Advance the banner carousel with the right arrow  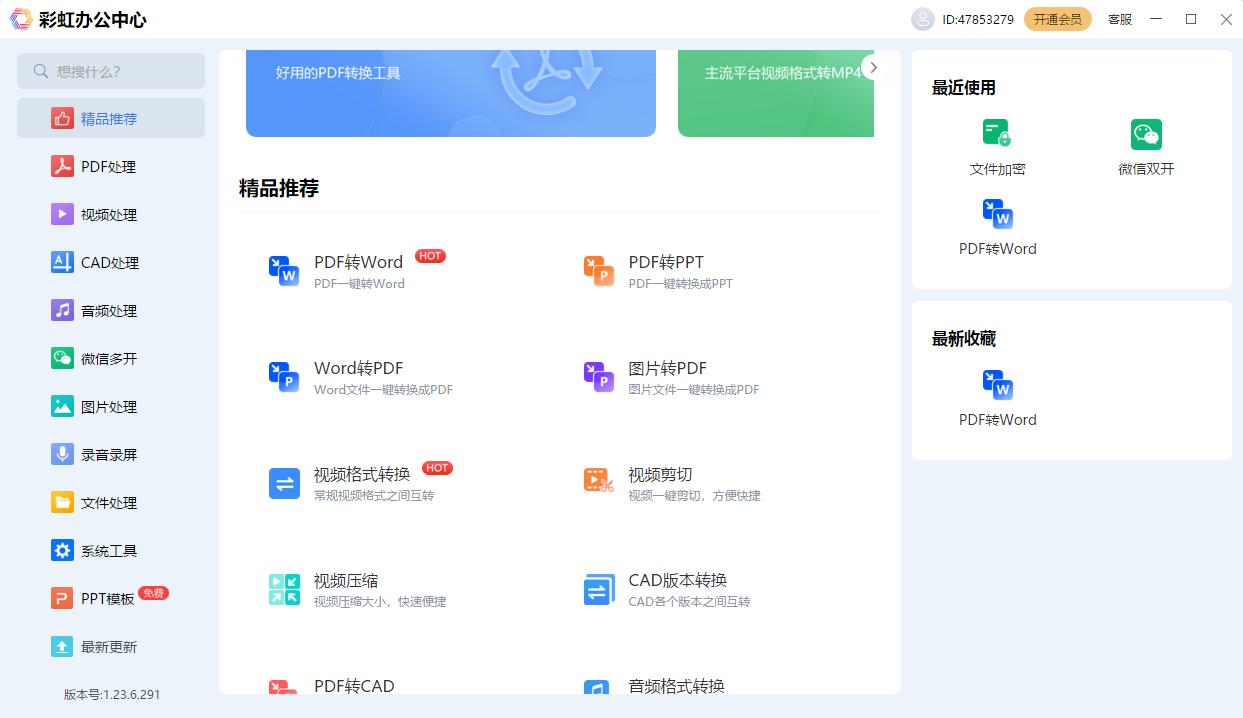tap(873, 67)
